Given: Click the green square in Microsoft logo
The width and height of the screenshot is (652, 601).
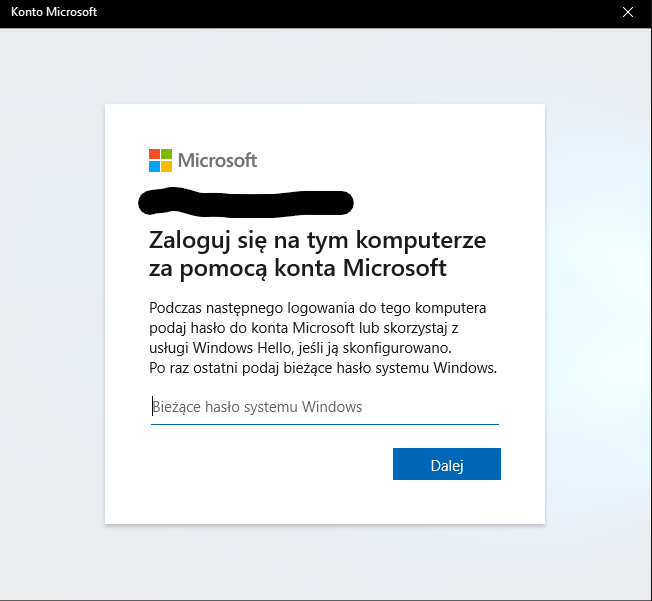Looking at the screenshot, I should [167, 154].
